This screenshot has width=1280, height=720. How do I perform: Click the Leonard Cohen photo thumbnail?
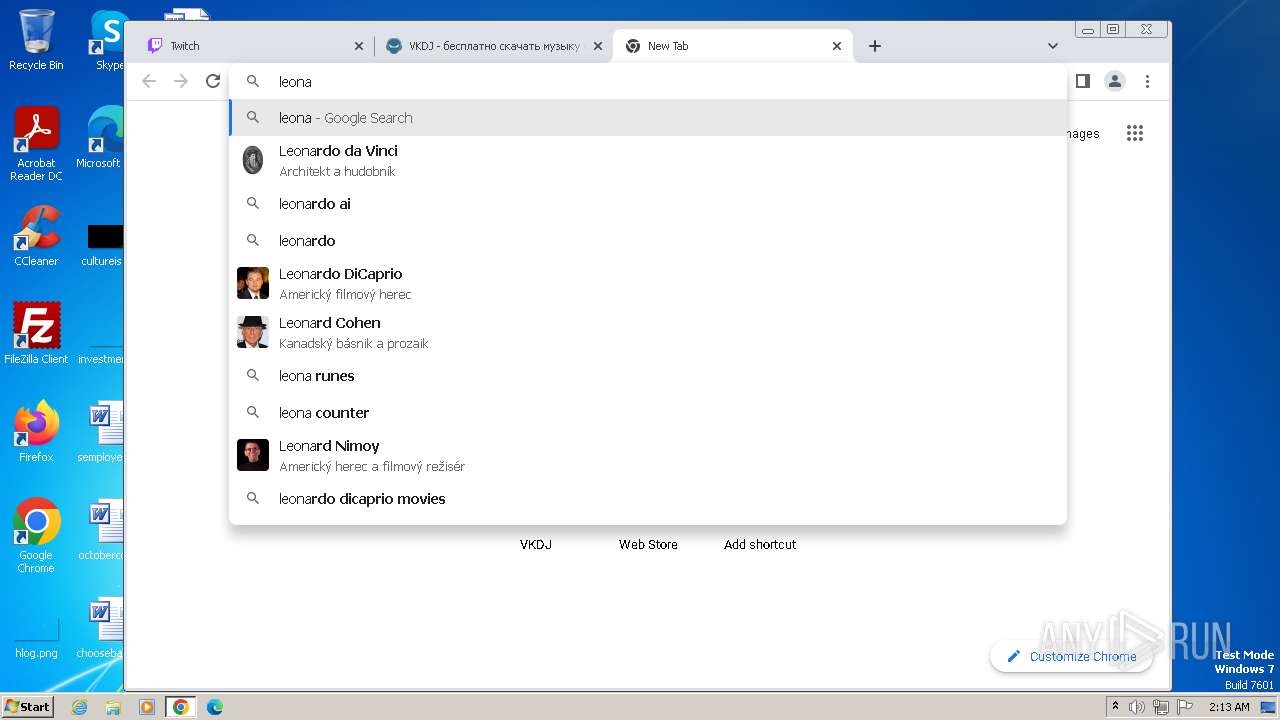(253, 332)
